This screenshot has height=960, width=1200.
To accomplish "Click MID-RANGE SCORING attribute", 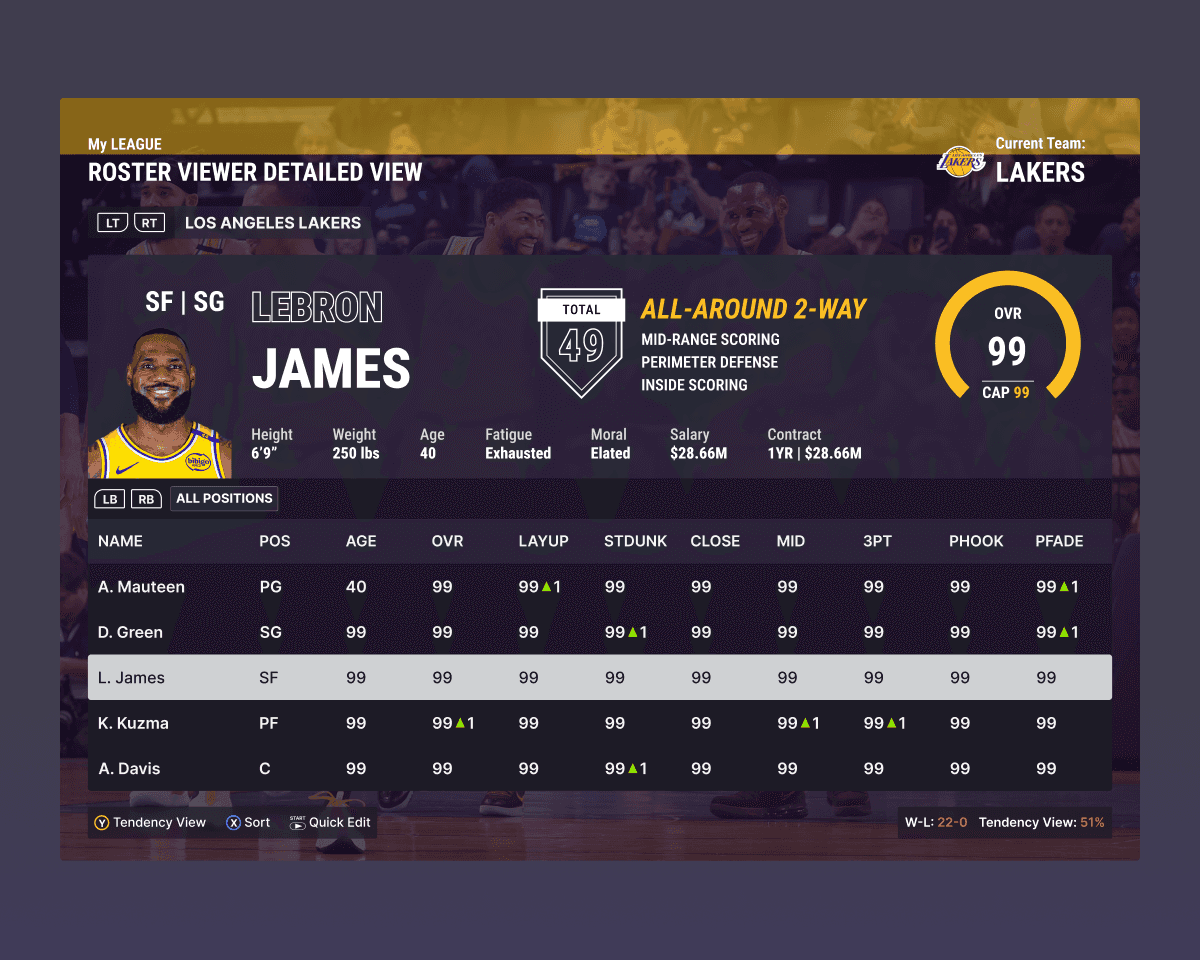I will click(x=710, y=340).
